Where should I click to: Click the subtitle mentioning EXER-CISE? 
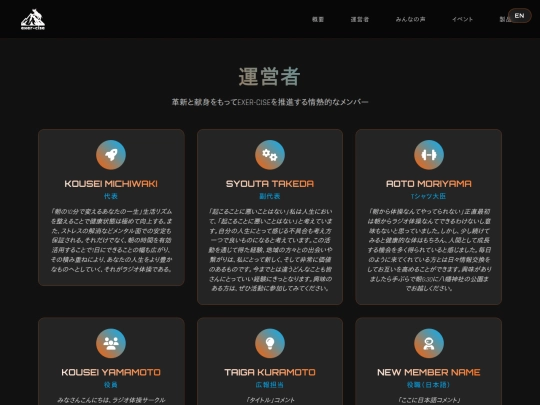pos(270,102)
